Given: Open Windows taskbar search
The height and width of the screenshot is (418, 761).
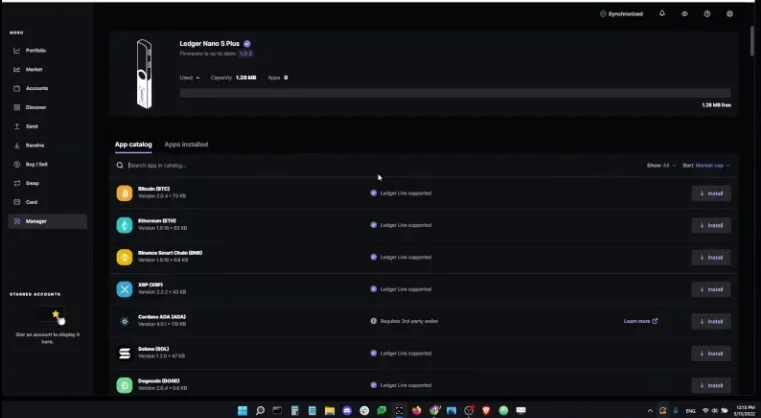Looking at the screenshot, I should click(x=260, y=411).
